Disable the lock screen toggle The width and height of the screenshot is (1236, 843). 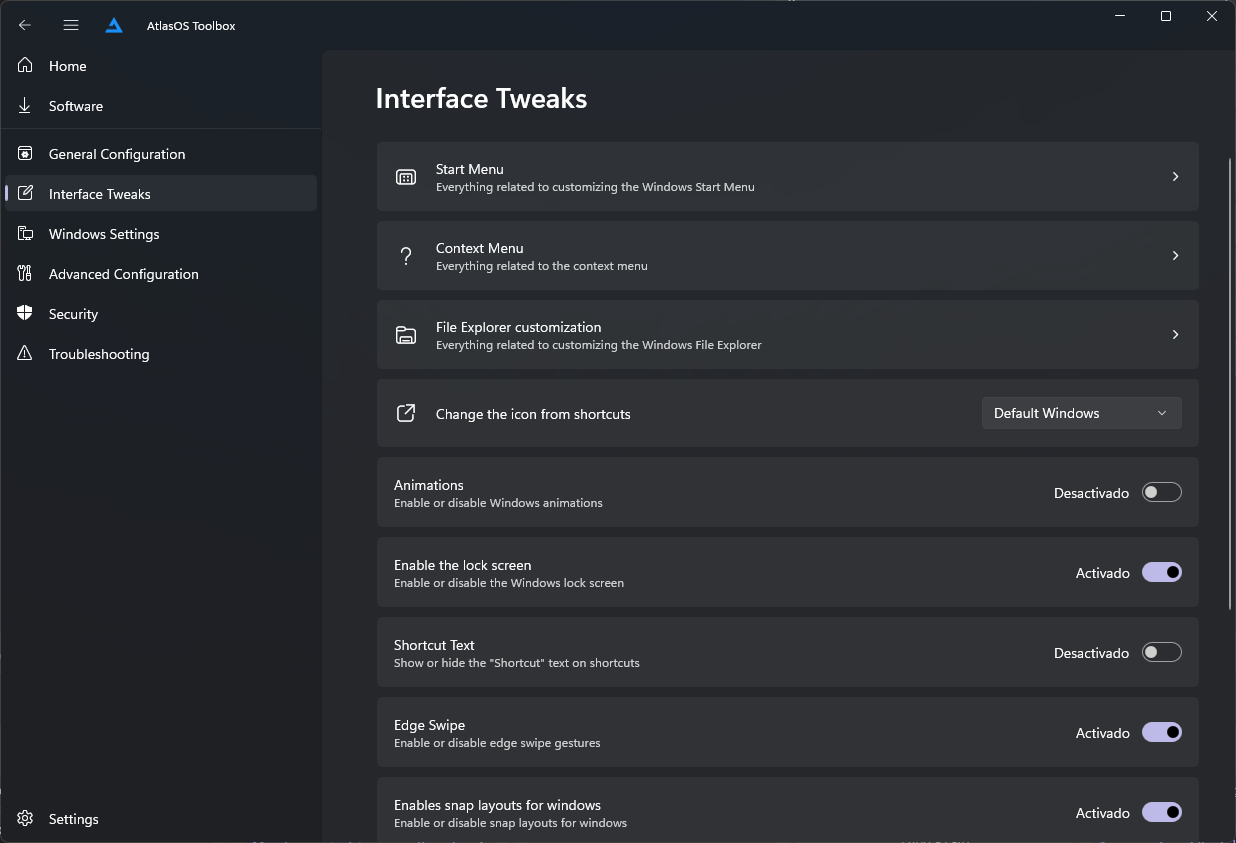(x=1161, y=573)
